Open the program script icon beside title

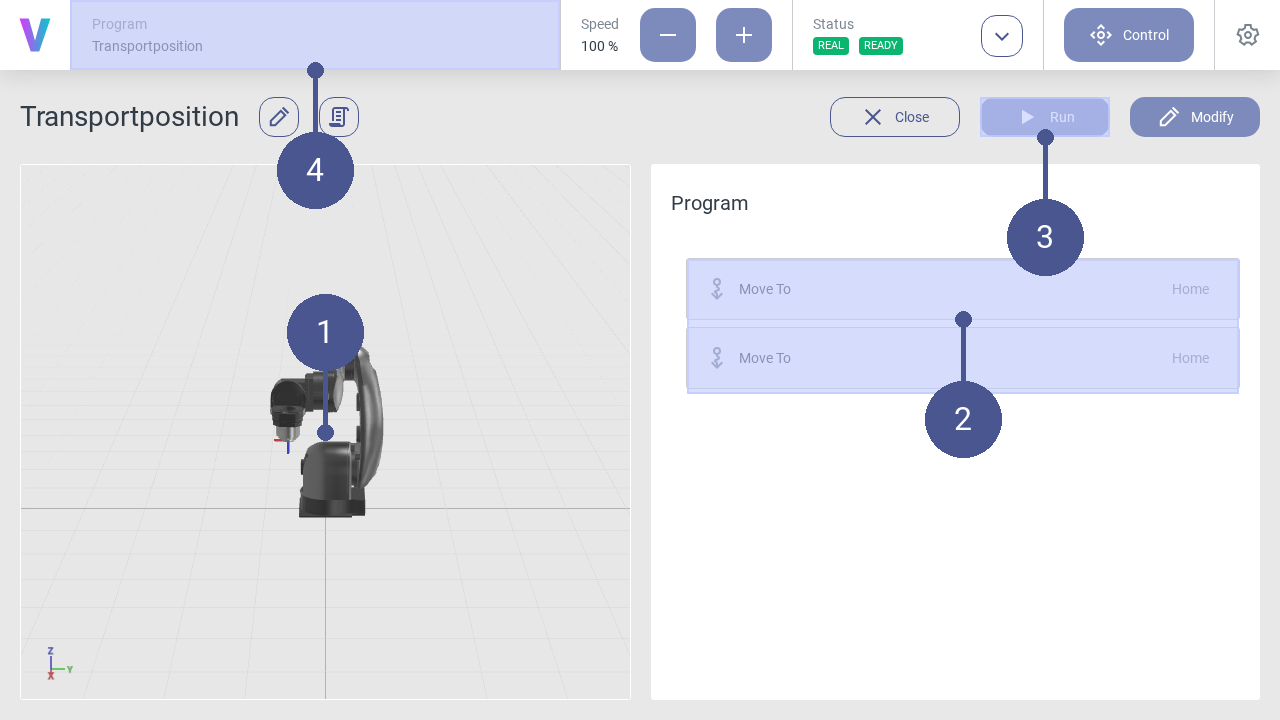point(339,117)
